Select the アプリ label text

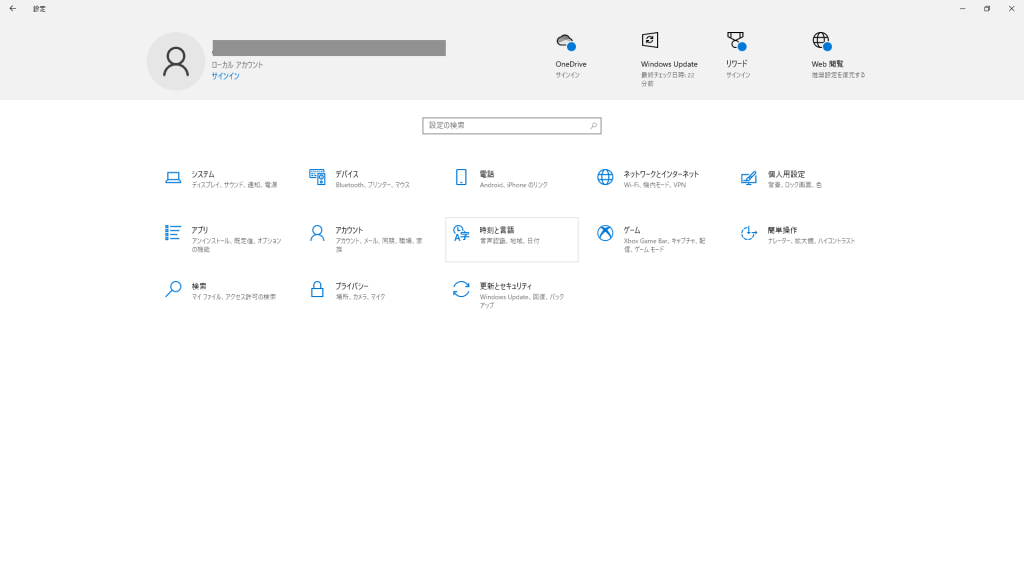(199, 231)
